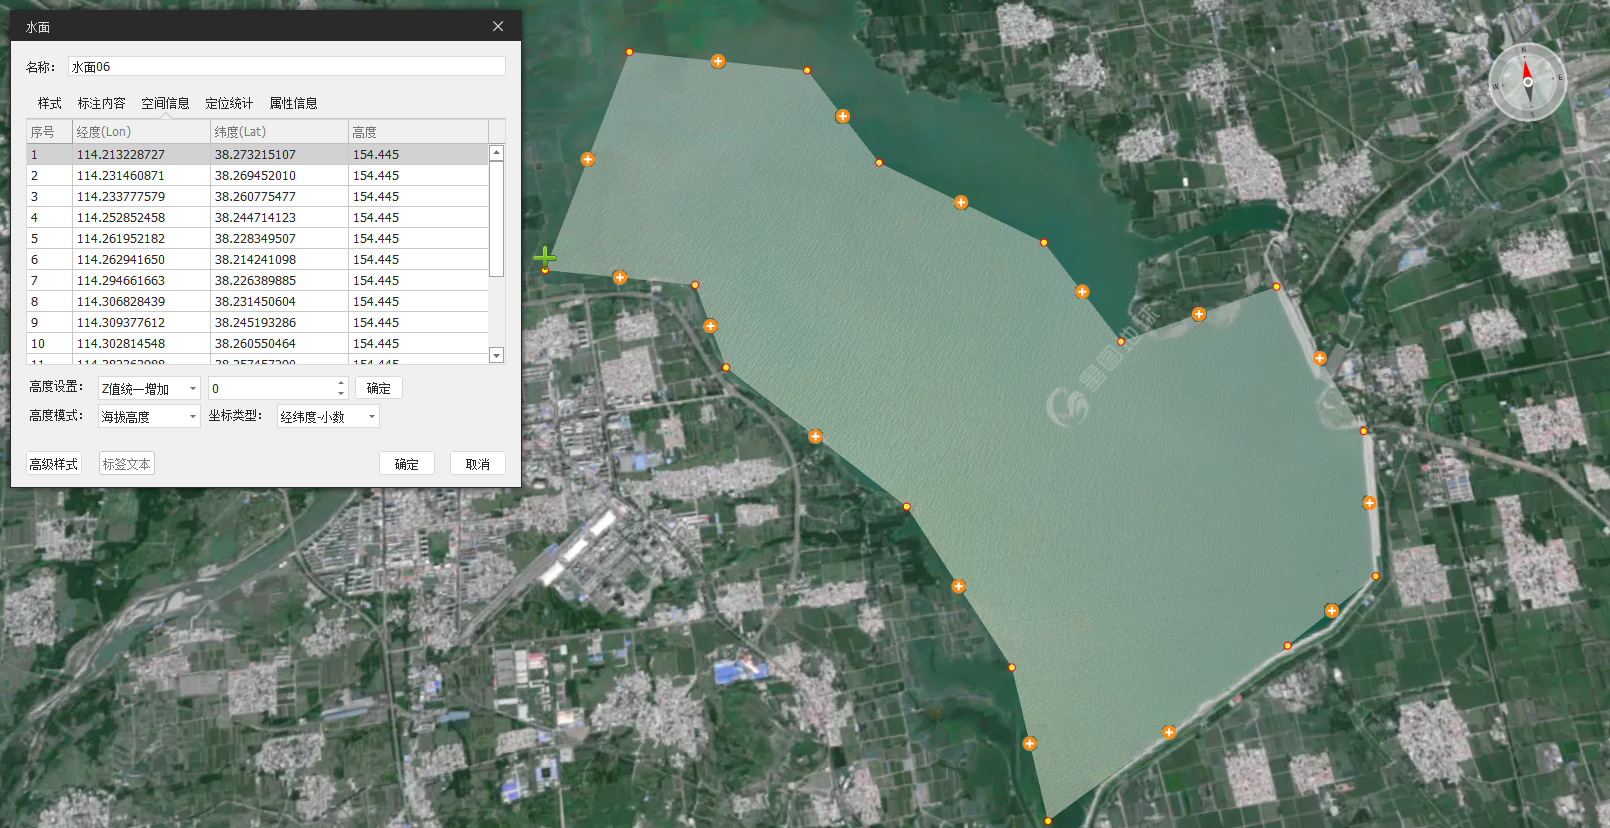Click the 高级样式 button
Image resolution: width=1610 pixels, height=828 pixels.
point(53,464)
